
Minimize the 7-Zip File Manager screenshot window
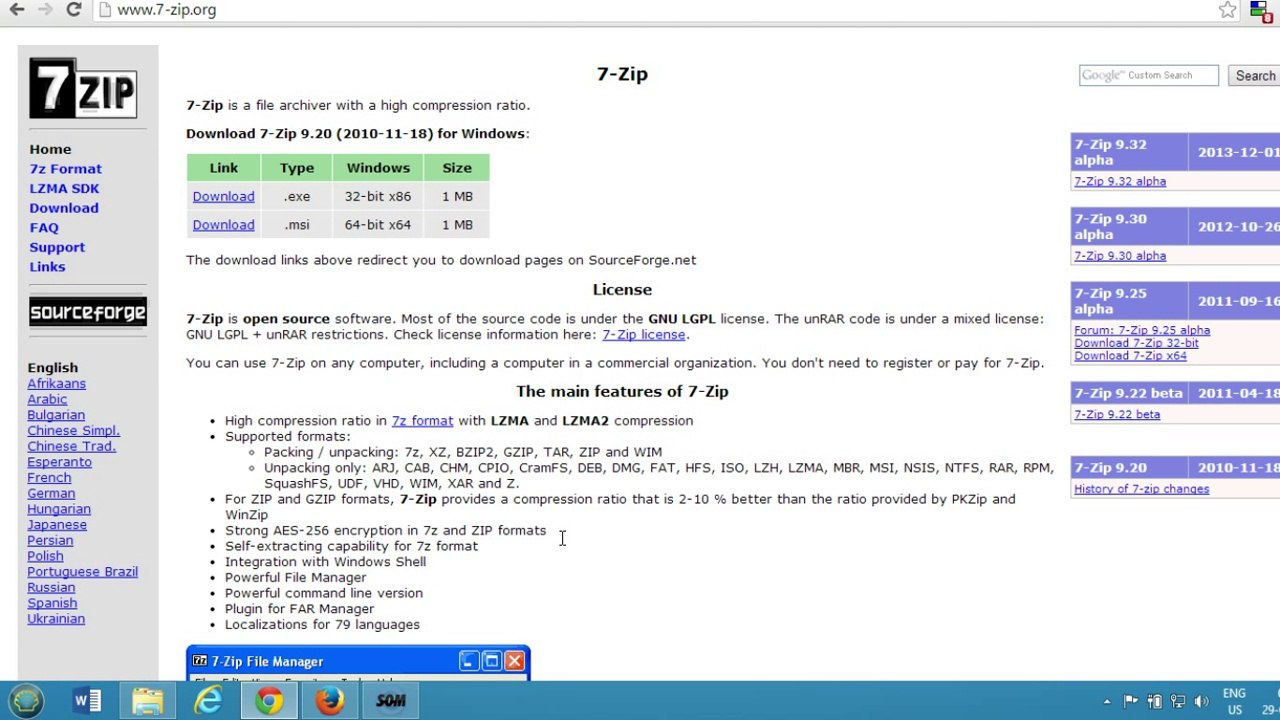click(x=469, y=661)
